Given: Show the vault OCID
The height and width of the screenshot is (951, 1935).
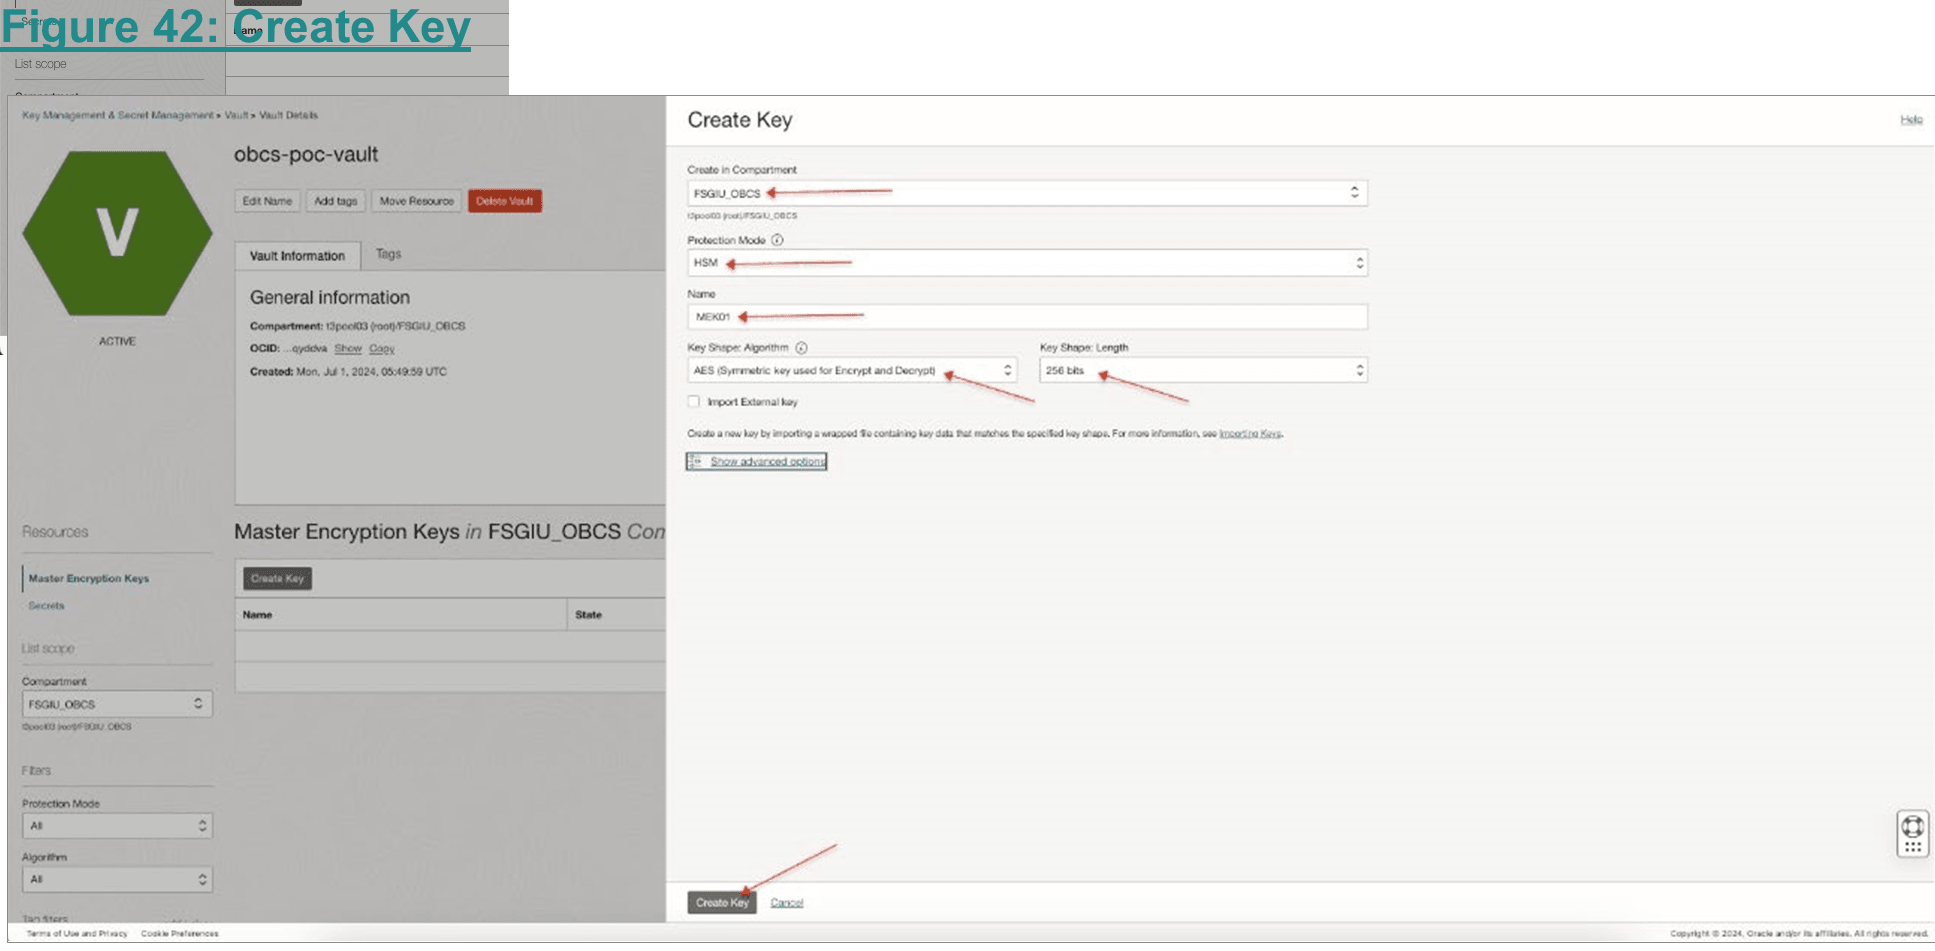Looking at the screenshot, I should point(348,349).
